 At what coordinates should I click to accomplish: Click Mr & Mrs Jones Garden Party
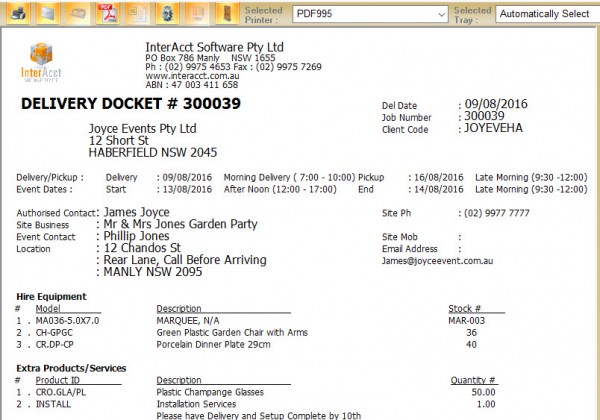(181, 224)
